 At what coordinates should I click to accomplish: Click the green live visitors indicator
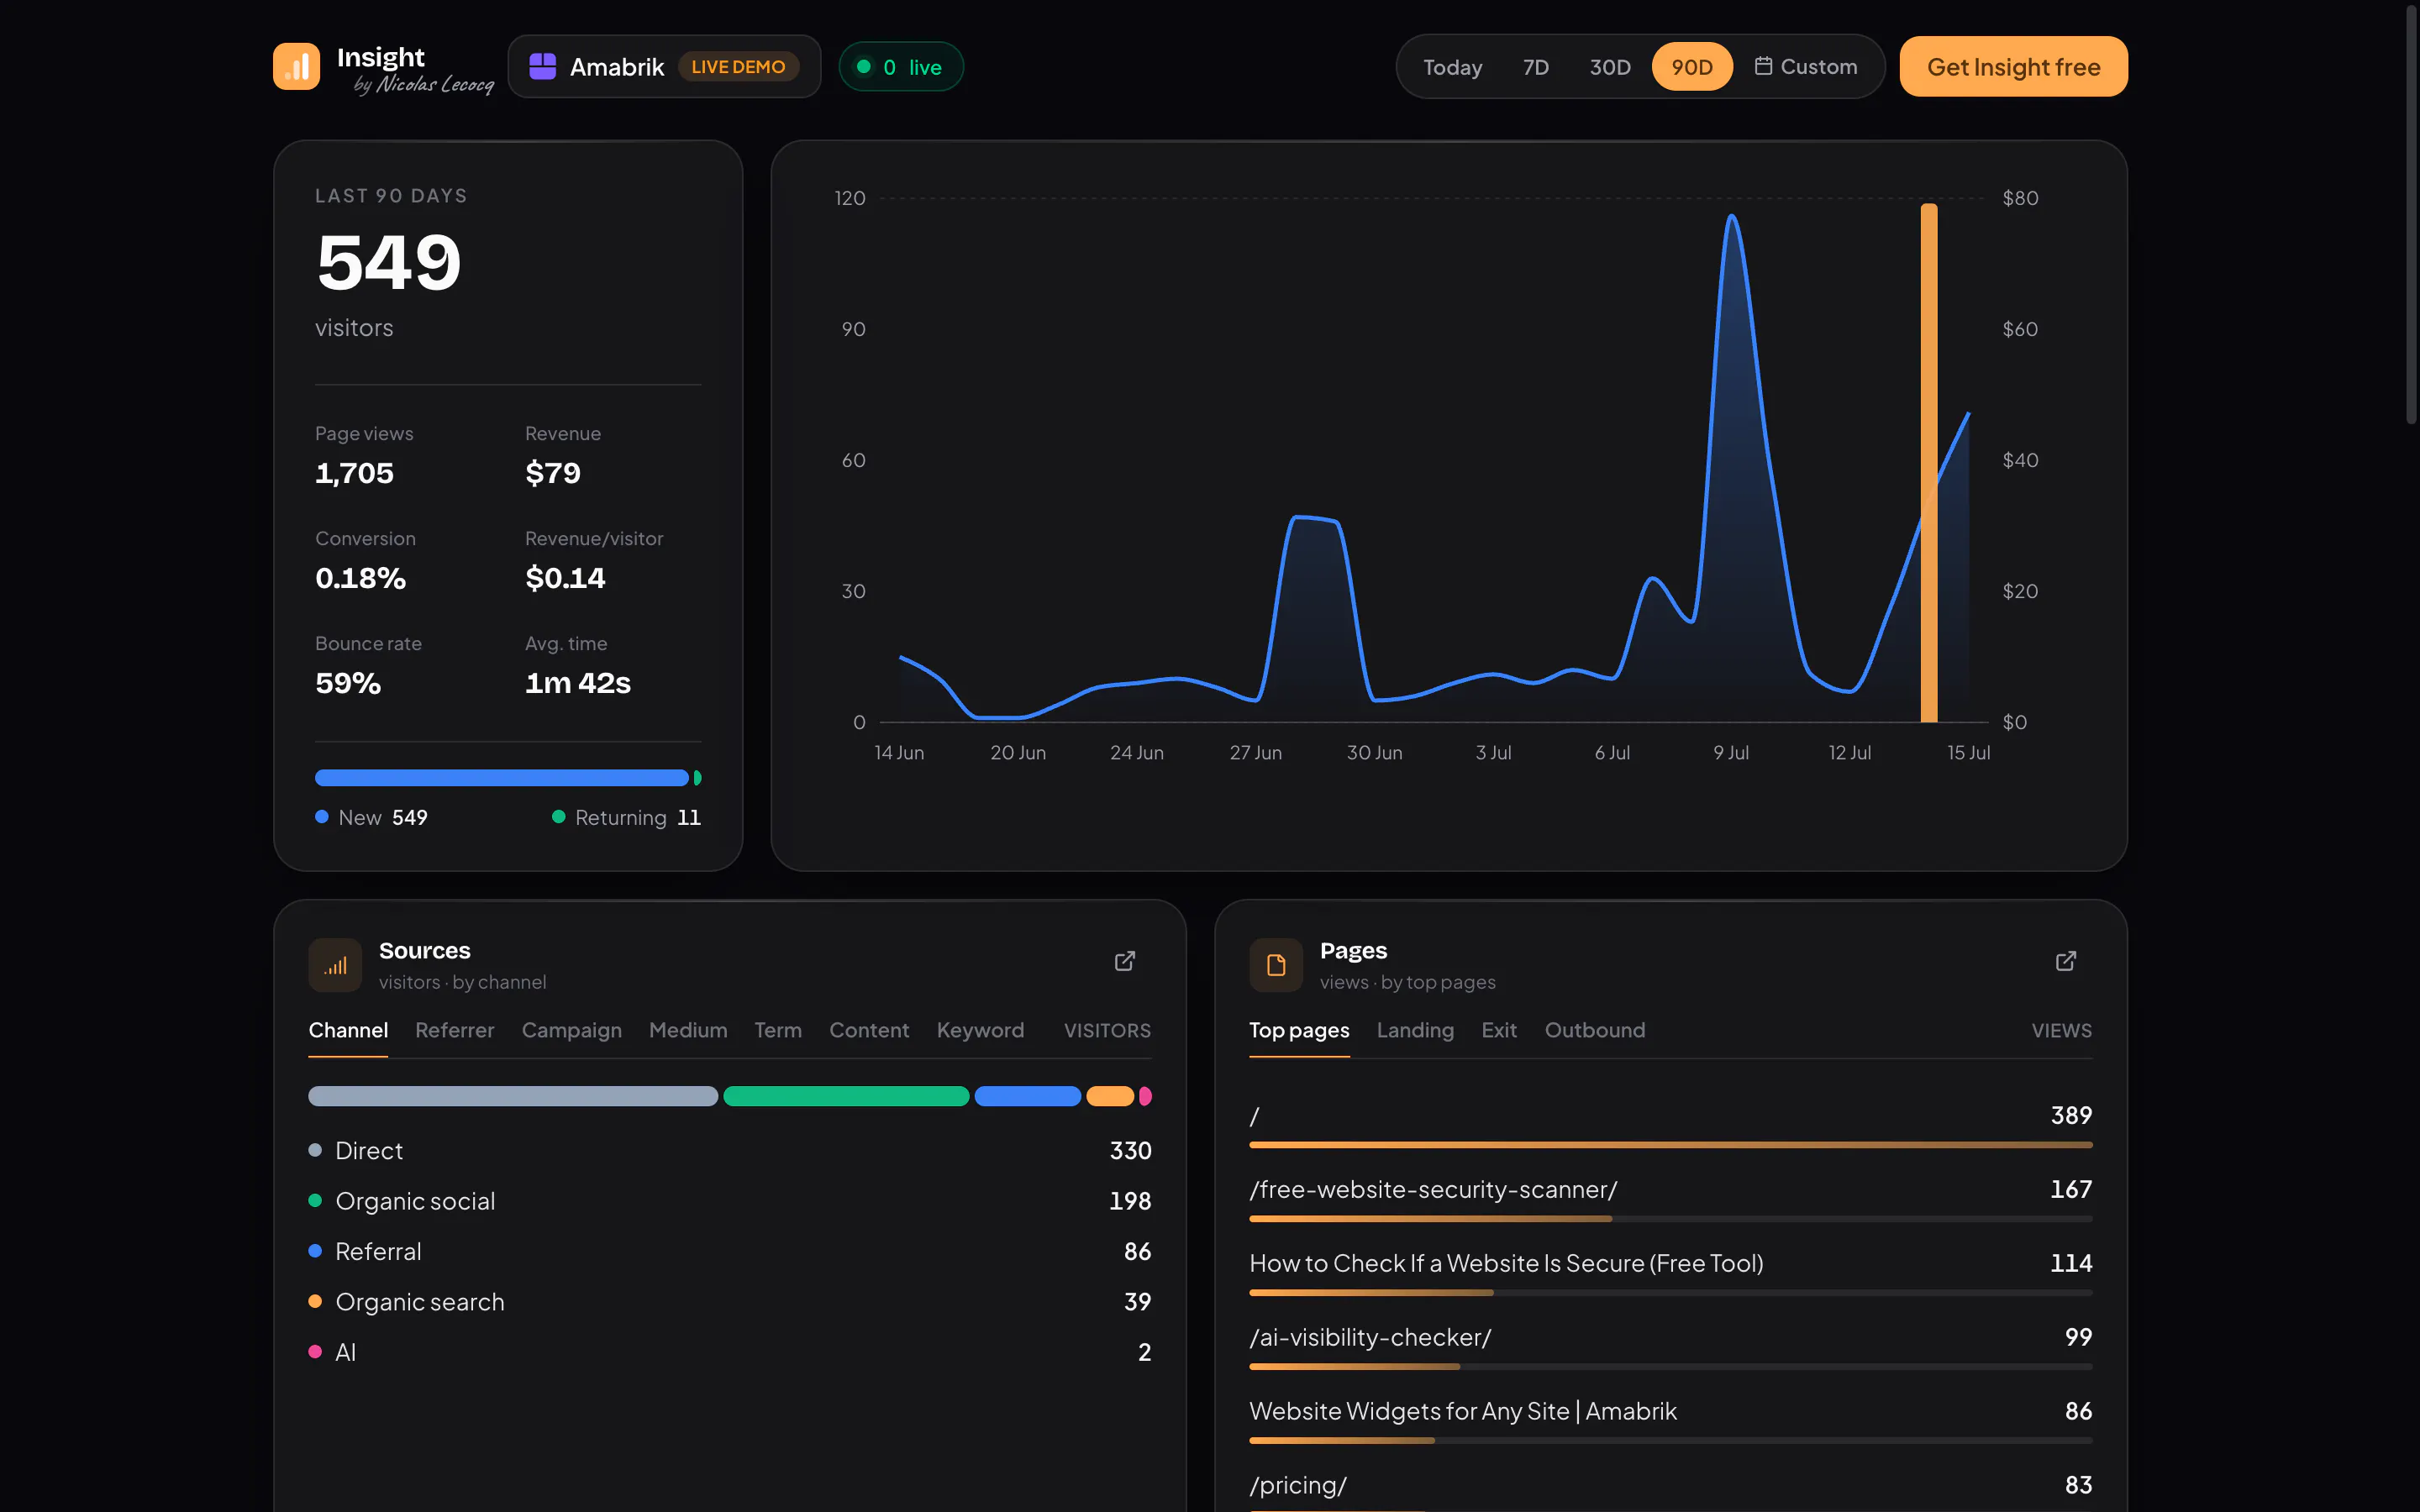[x=901, y=67]
